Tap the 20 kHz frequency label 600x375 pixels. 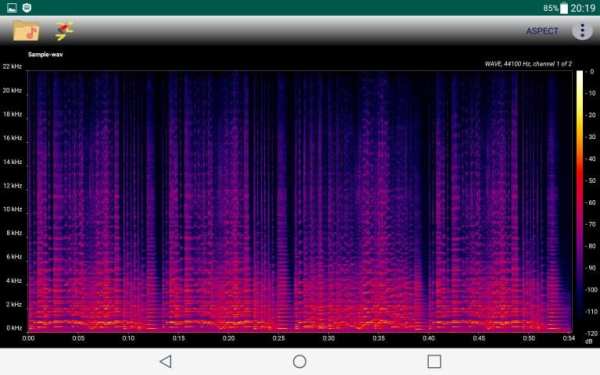point(12,91)
